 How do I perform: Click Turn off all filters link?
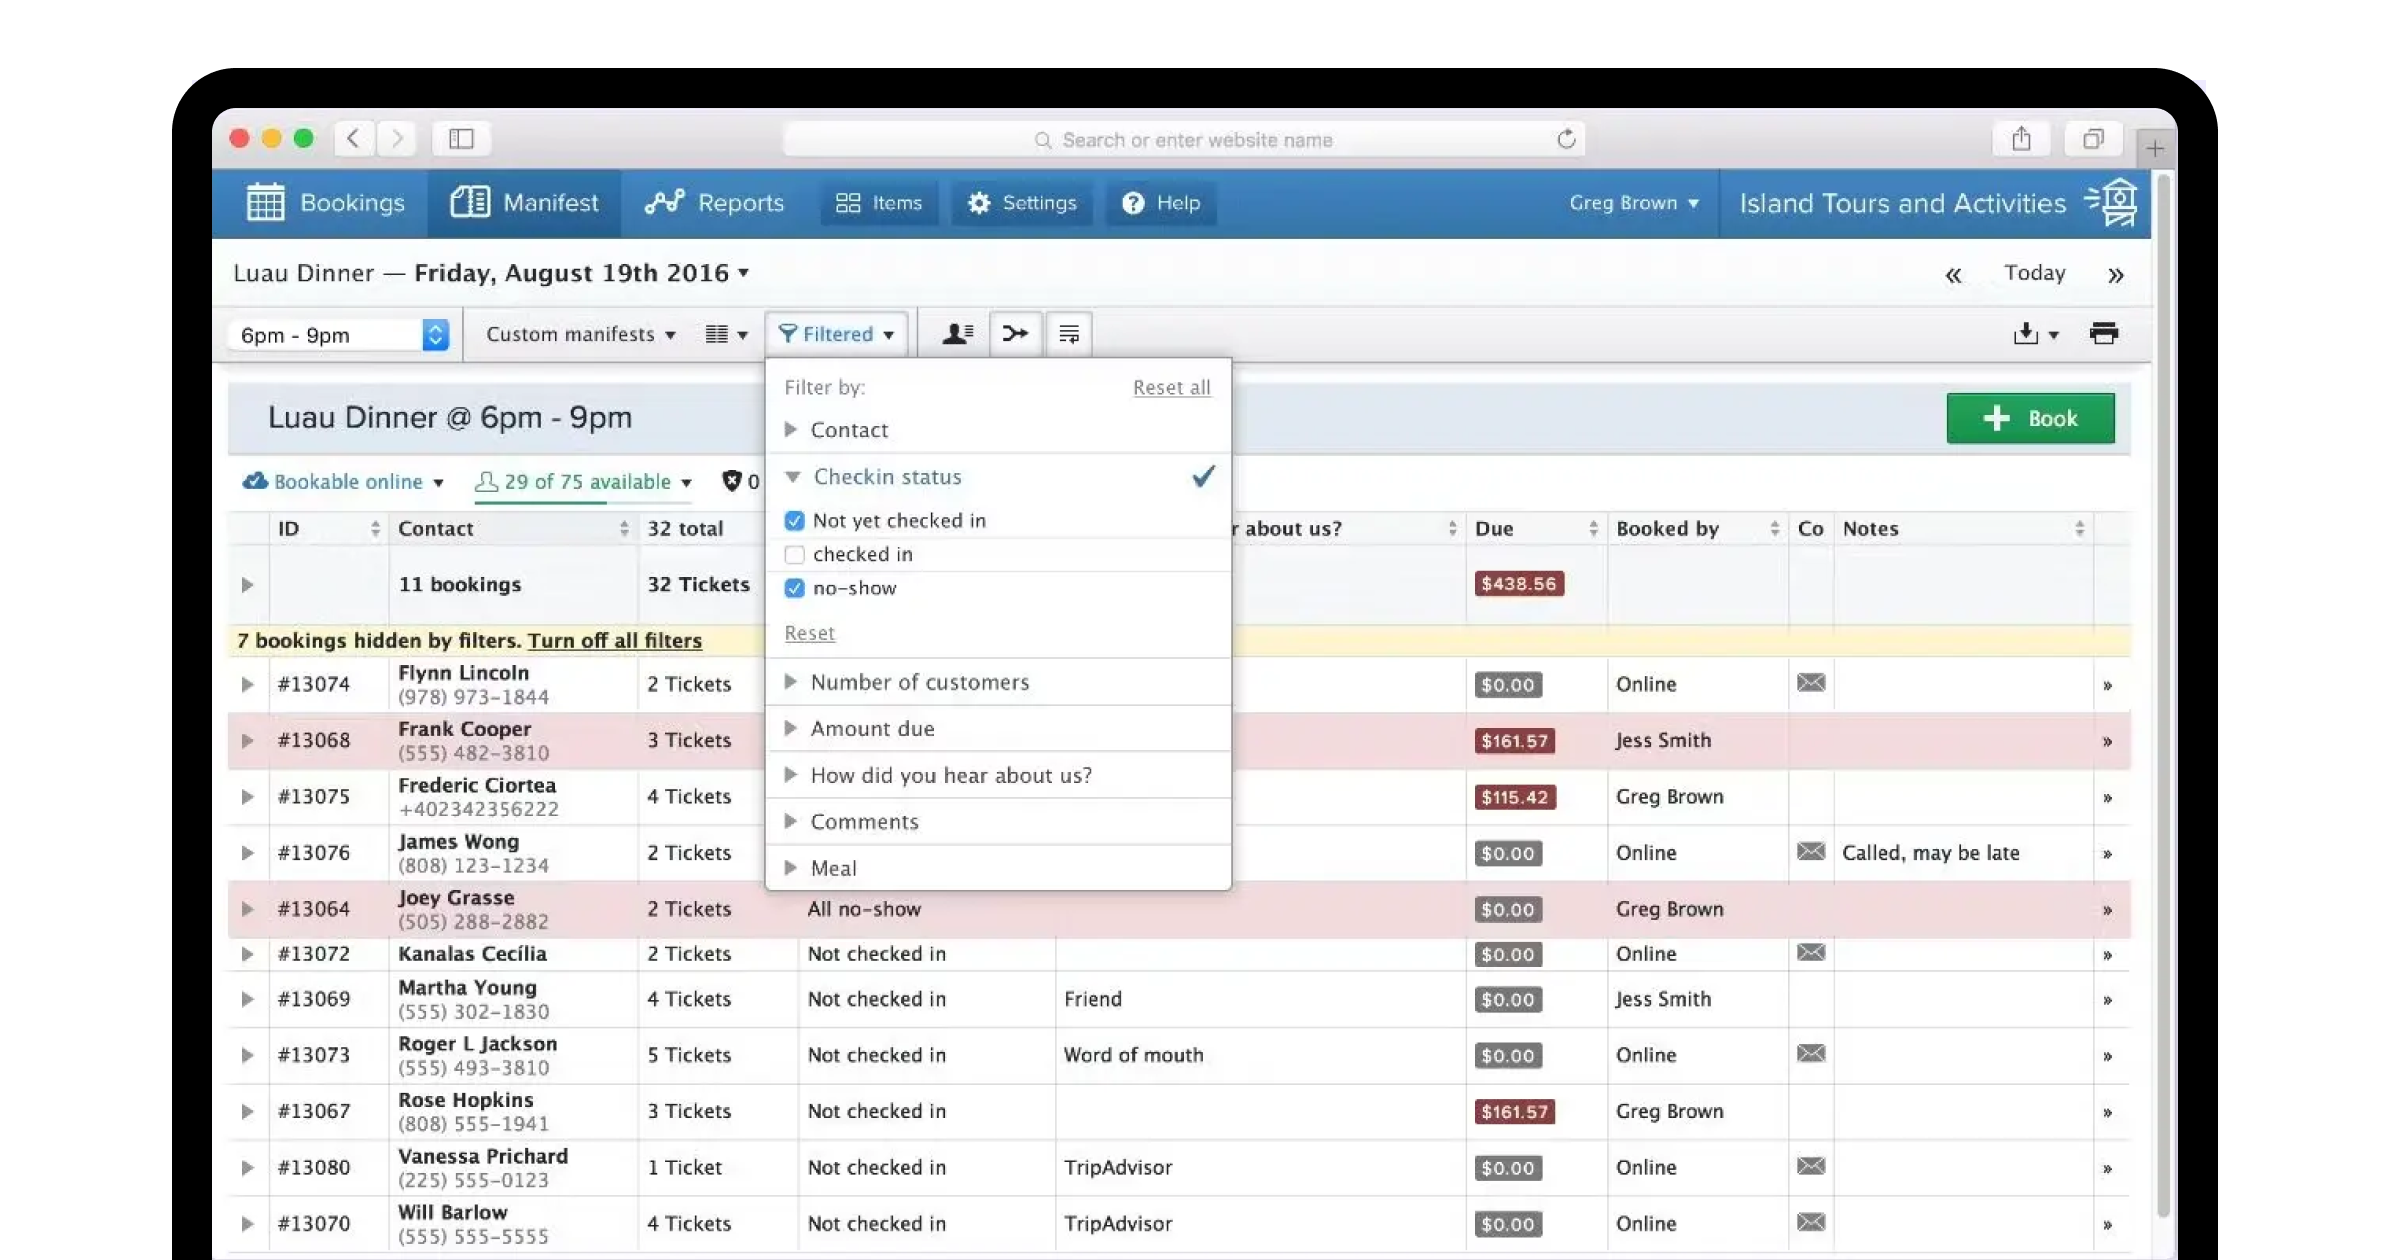614,641
